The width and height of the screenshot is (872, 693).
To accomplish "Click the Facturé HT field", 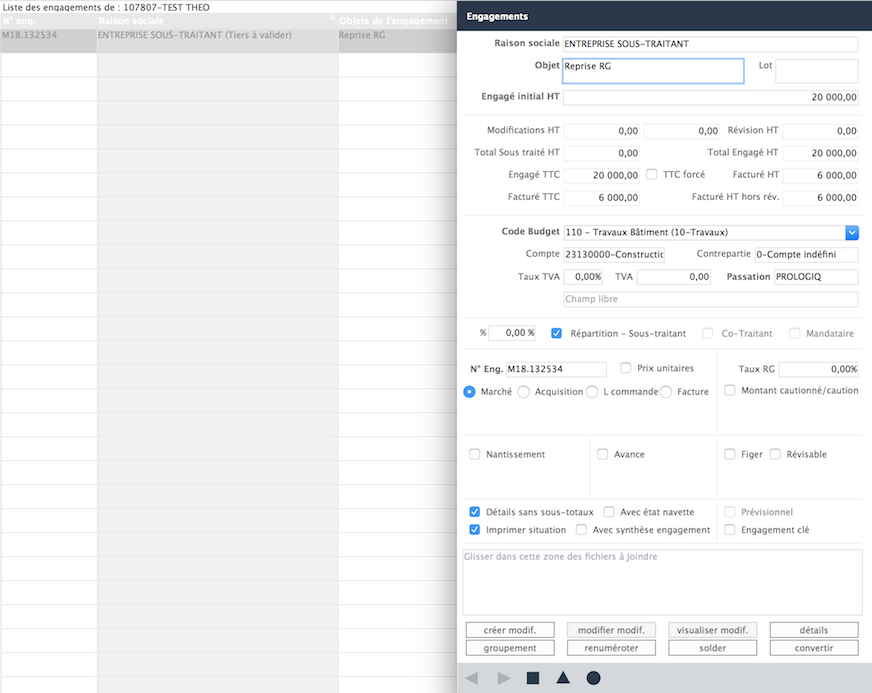I will [820, 175].
